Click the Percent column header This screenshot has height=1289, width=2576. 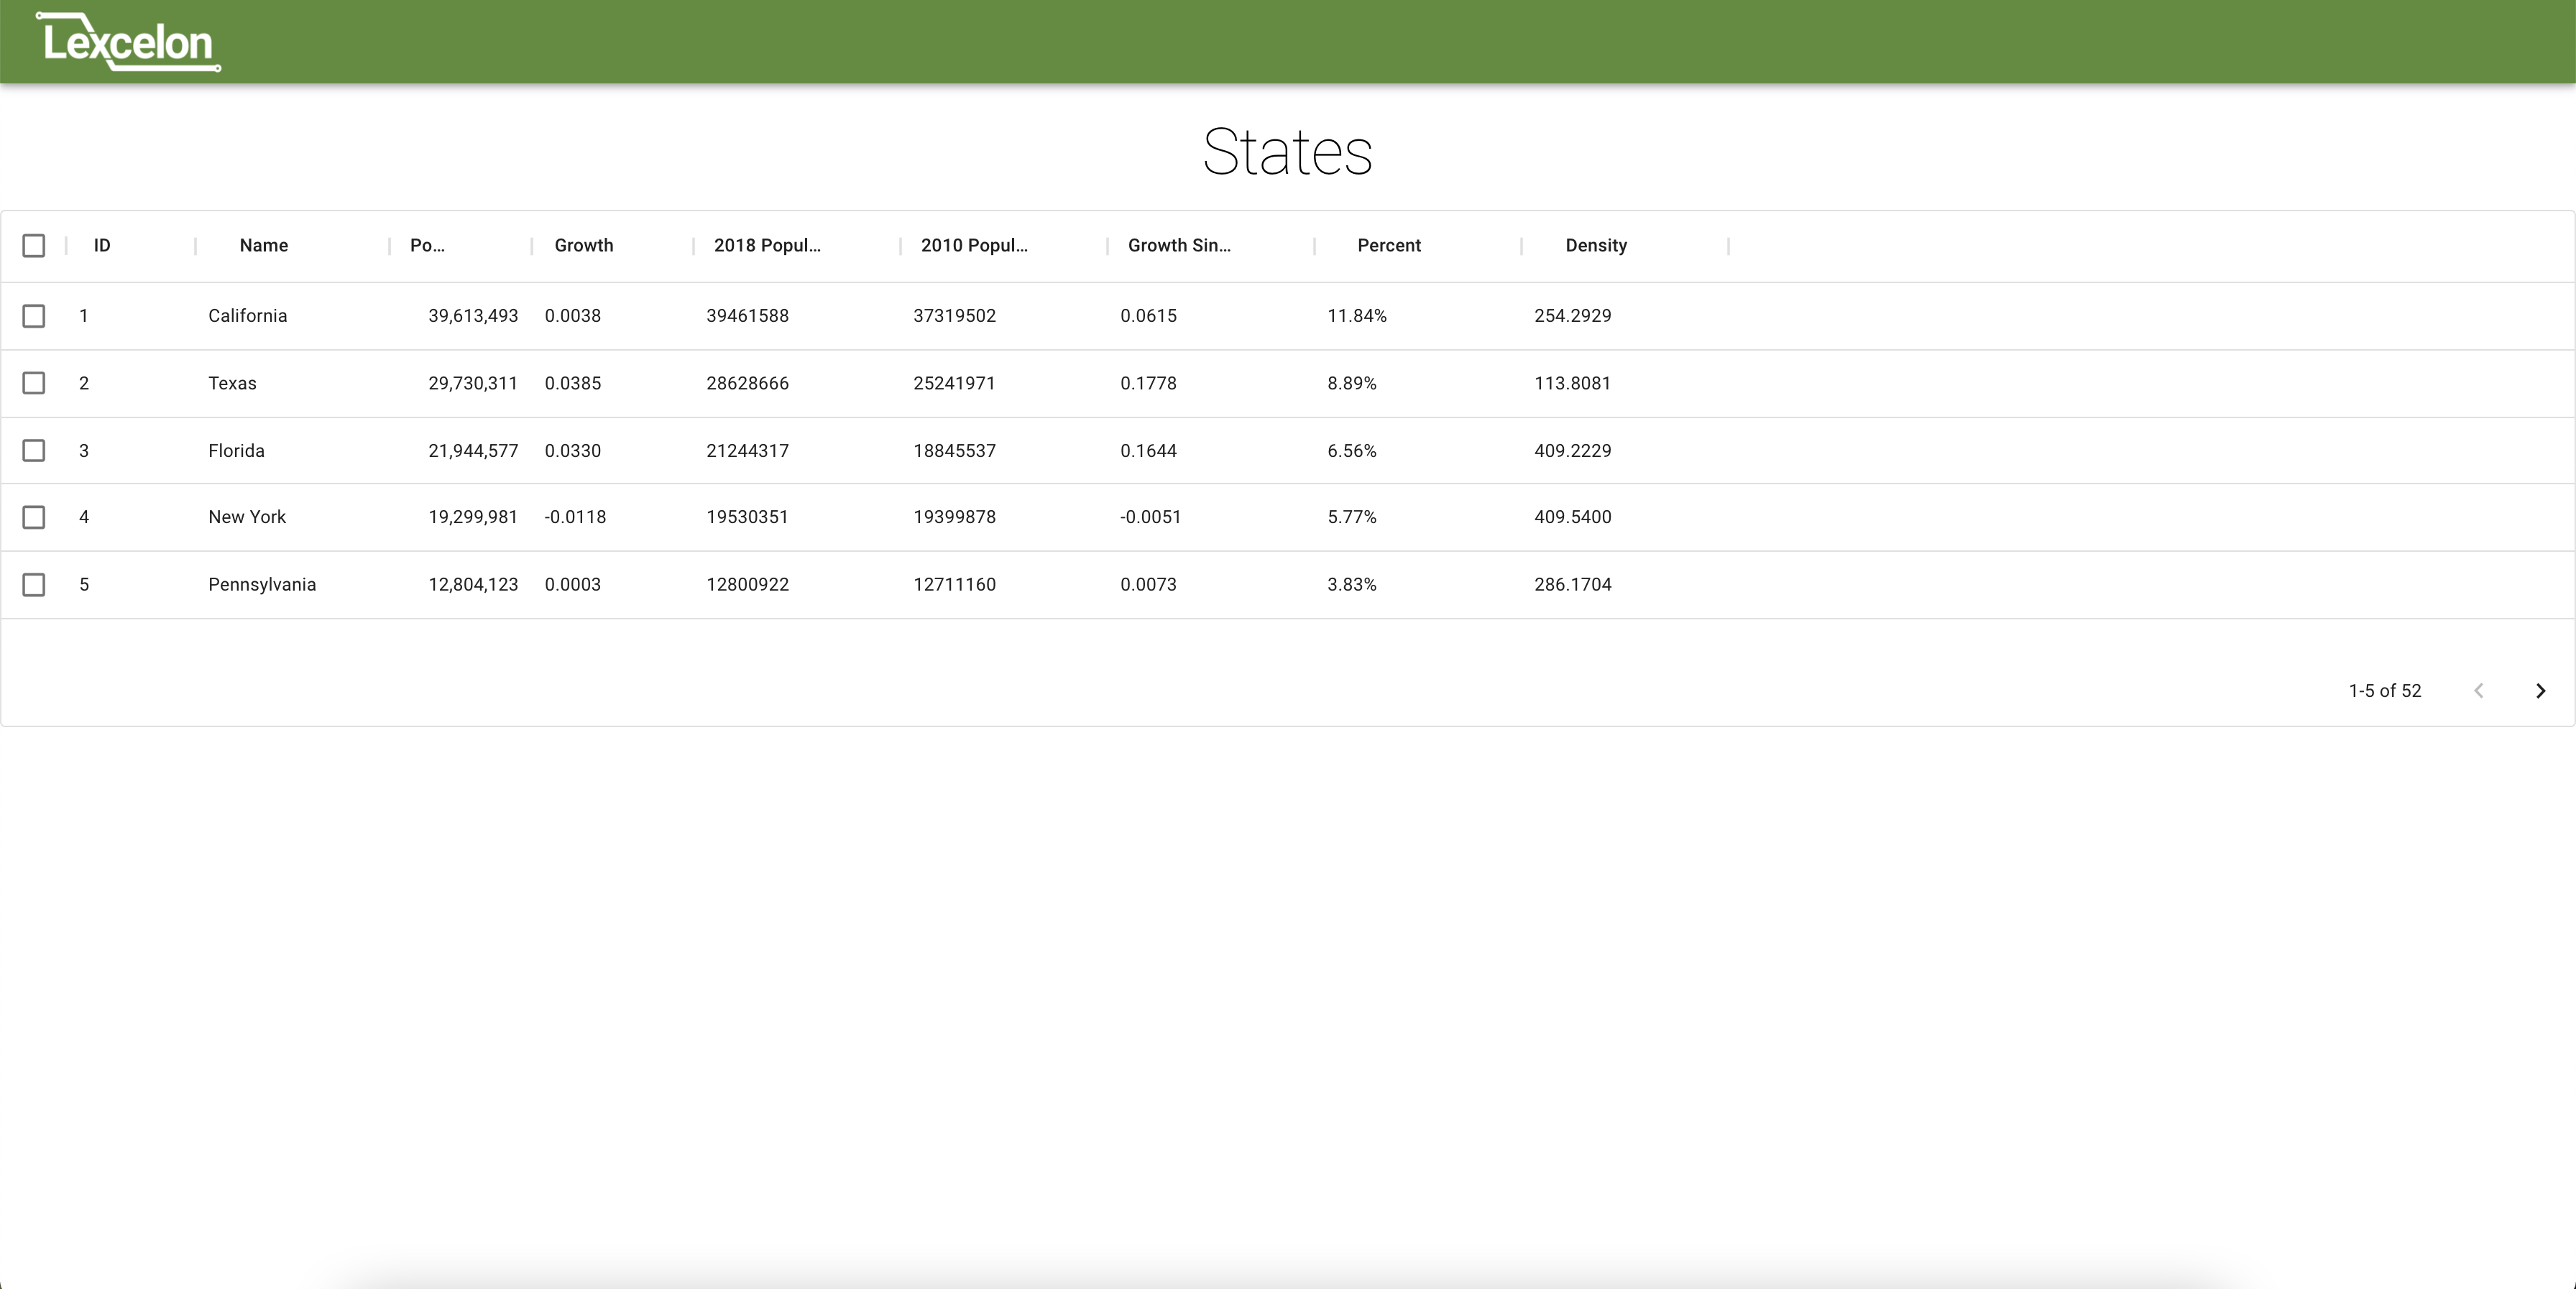coord(1389,246)
